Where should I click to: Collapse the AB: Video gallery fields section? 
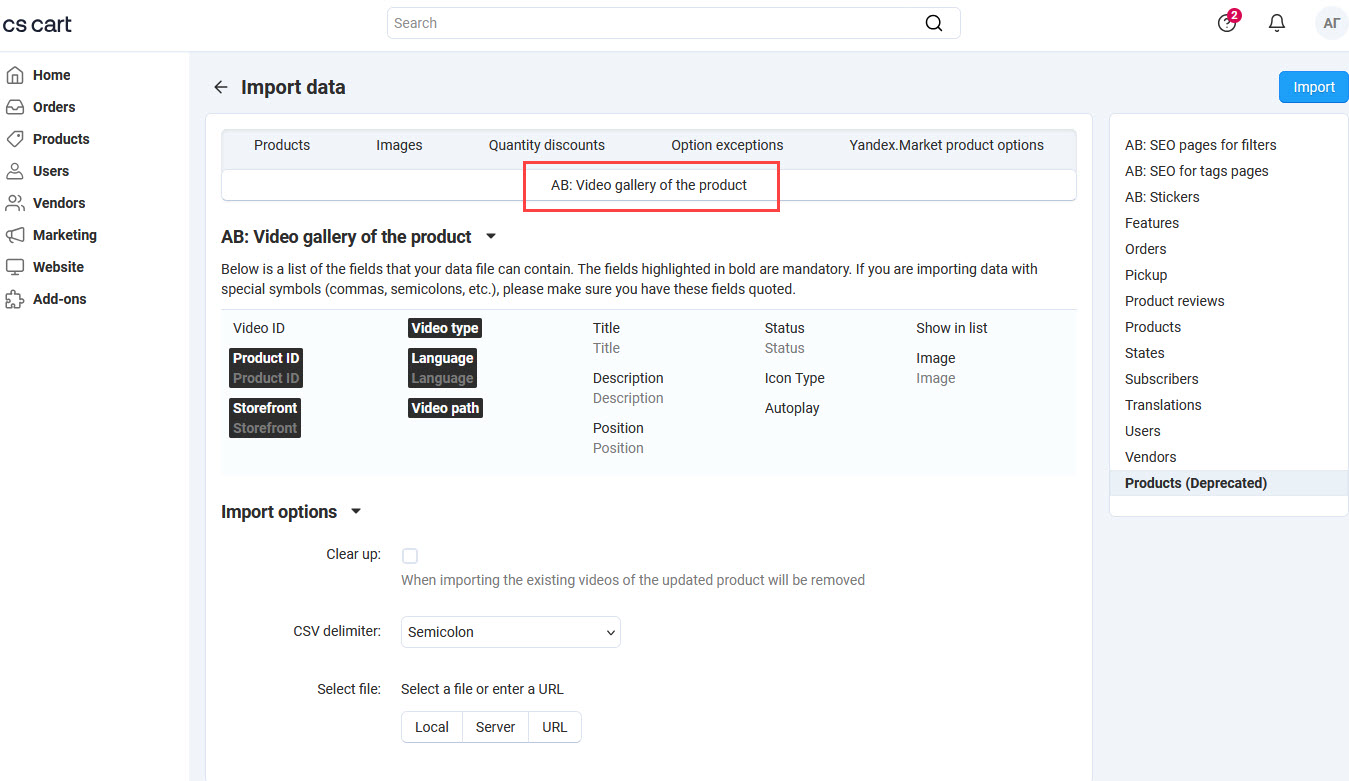tap(490, 236)
